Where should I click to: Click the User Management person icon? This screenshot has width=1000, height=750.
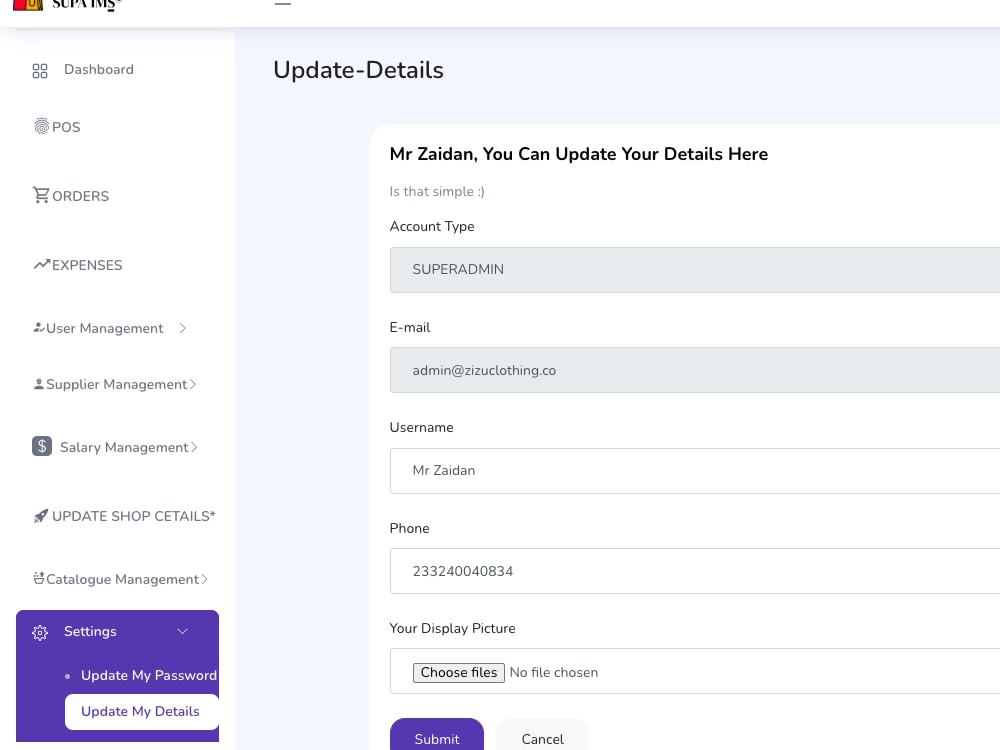click(x=39, y=328)
